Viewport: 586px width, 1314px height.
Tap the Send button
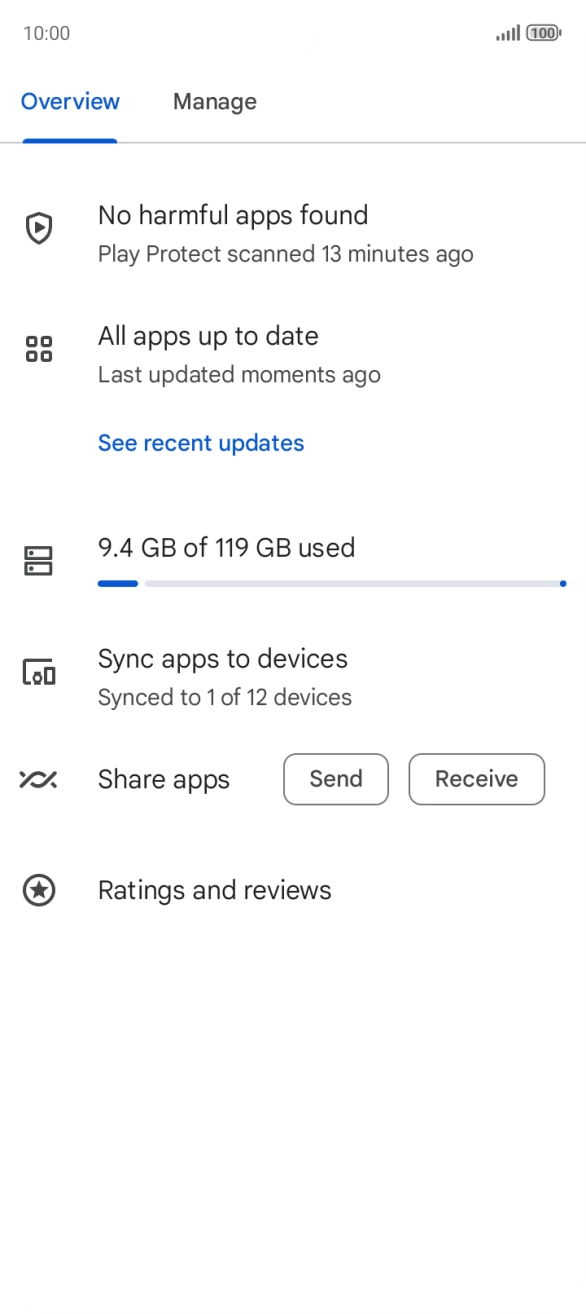click(336, 779)
